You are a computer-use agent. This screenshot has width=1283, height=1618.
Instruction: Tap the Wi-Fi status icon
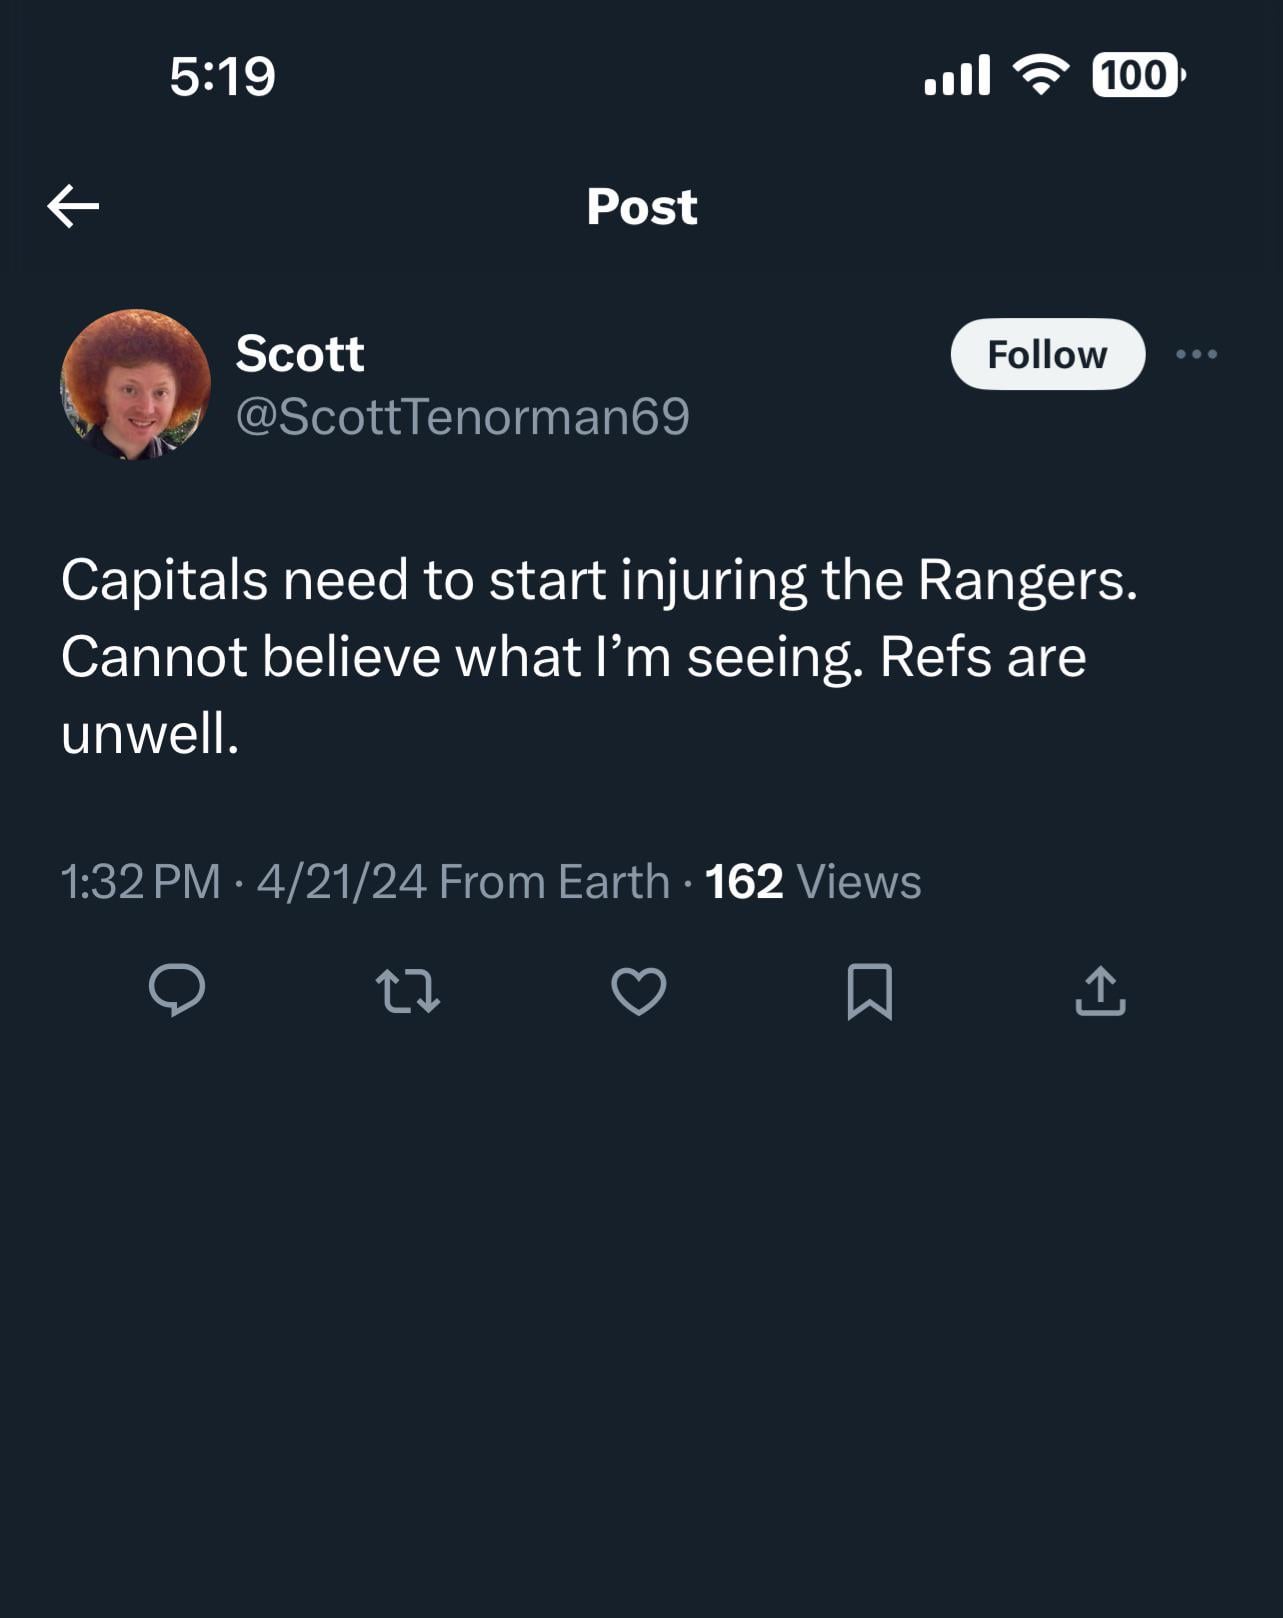[x=1041, y=75]
